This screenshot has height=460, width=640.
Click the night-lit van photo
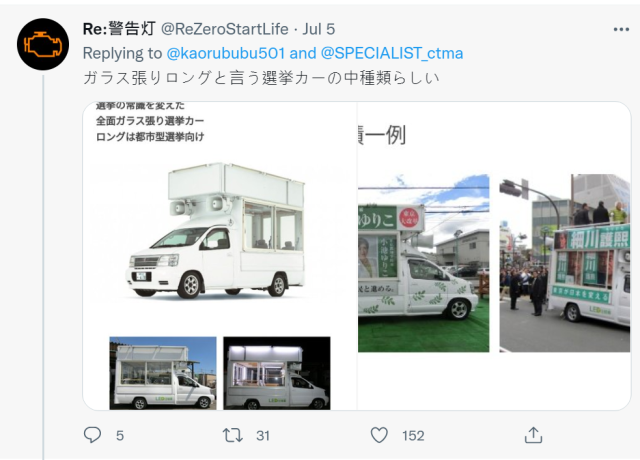pyautogui.click(x=277, y=373)
